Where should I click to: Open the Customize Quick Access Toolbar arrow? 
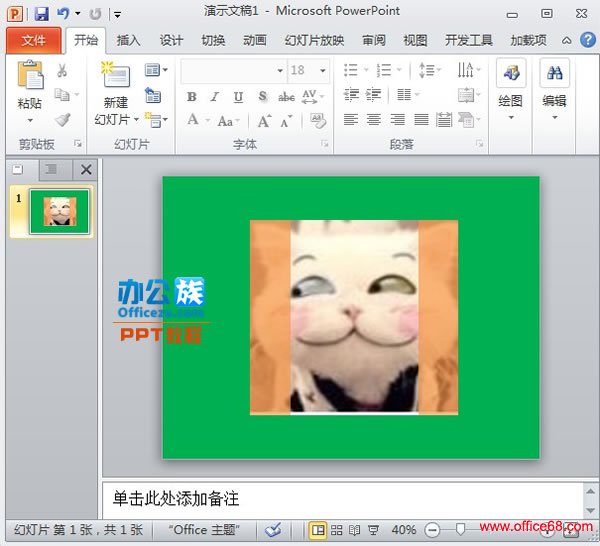click(x=117, y=15)
